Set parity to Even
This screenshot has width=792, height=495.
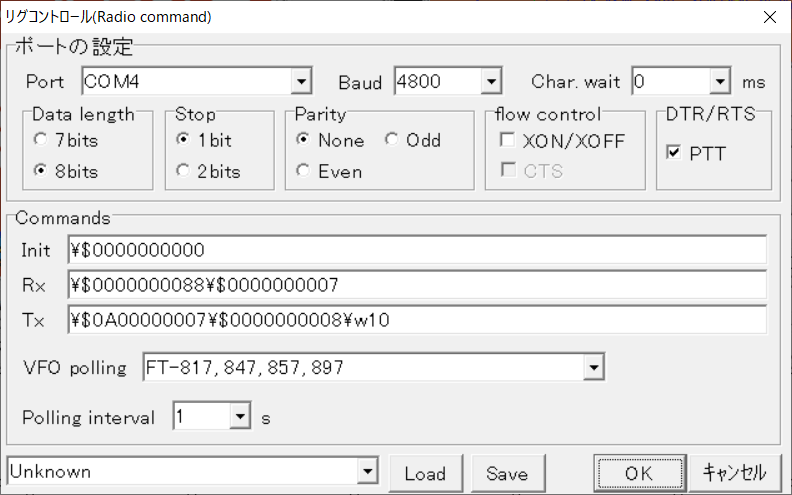click(x=303, y=171)
